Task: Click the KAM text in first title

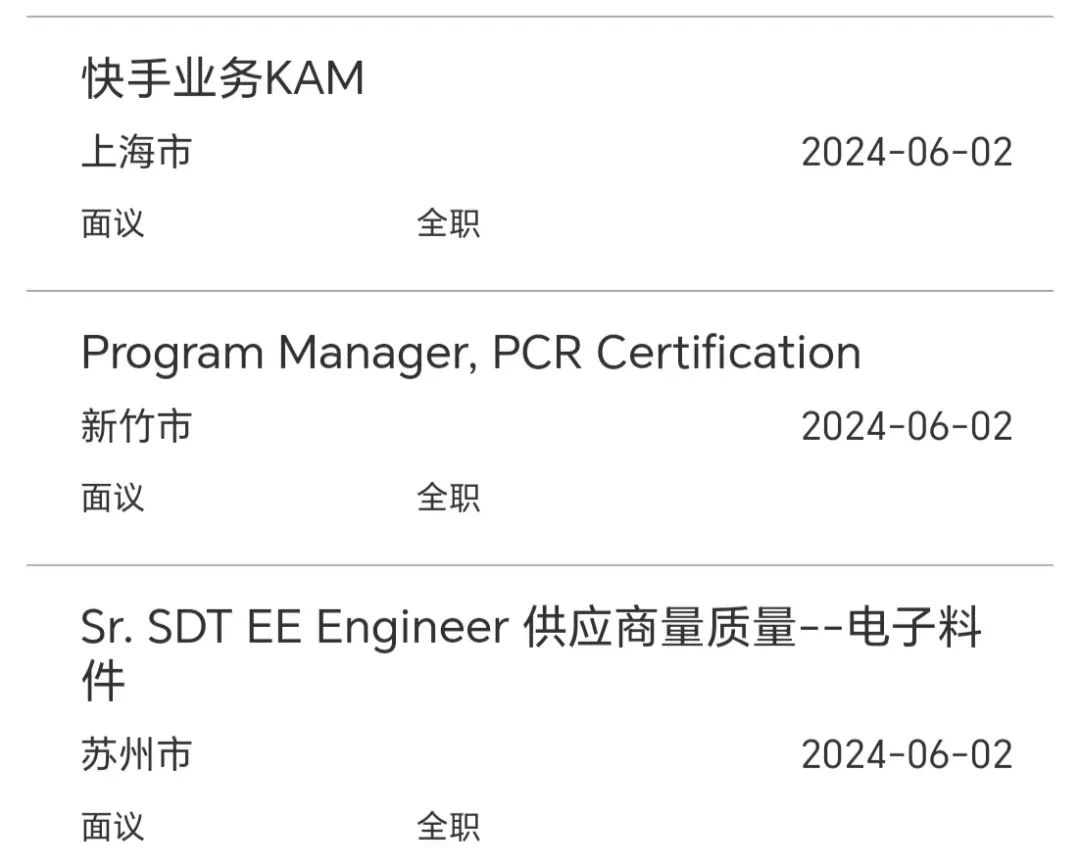Action: [314, 78]
